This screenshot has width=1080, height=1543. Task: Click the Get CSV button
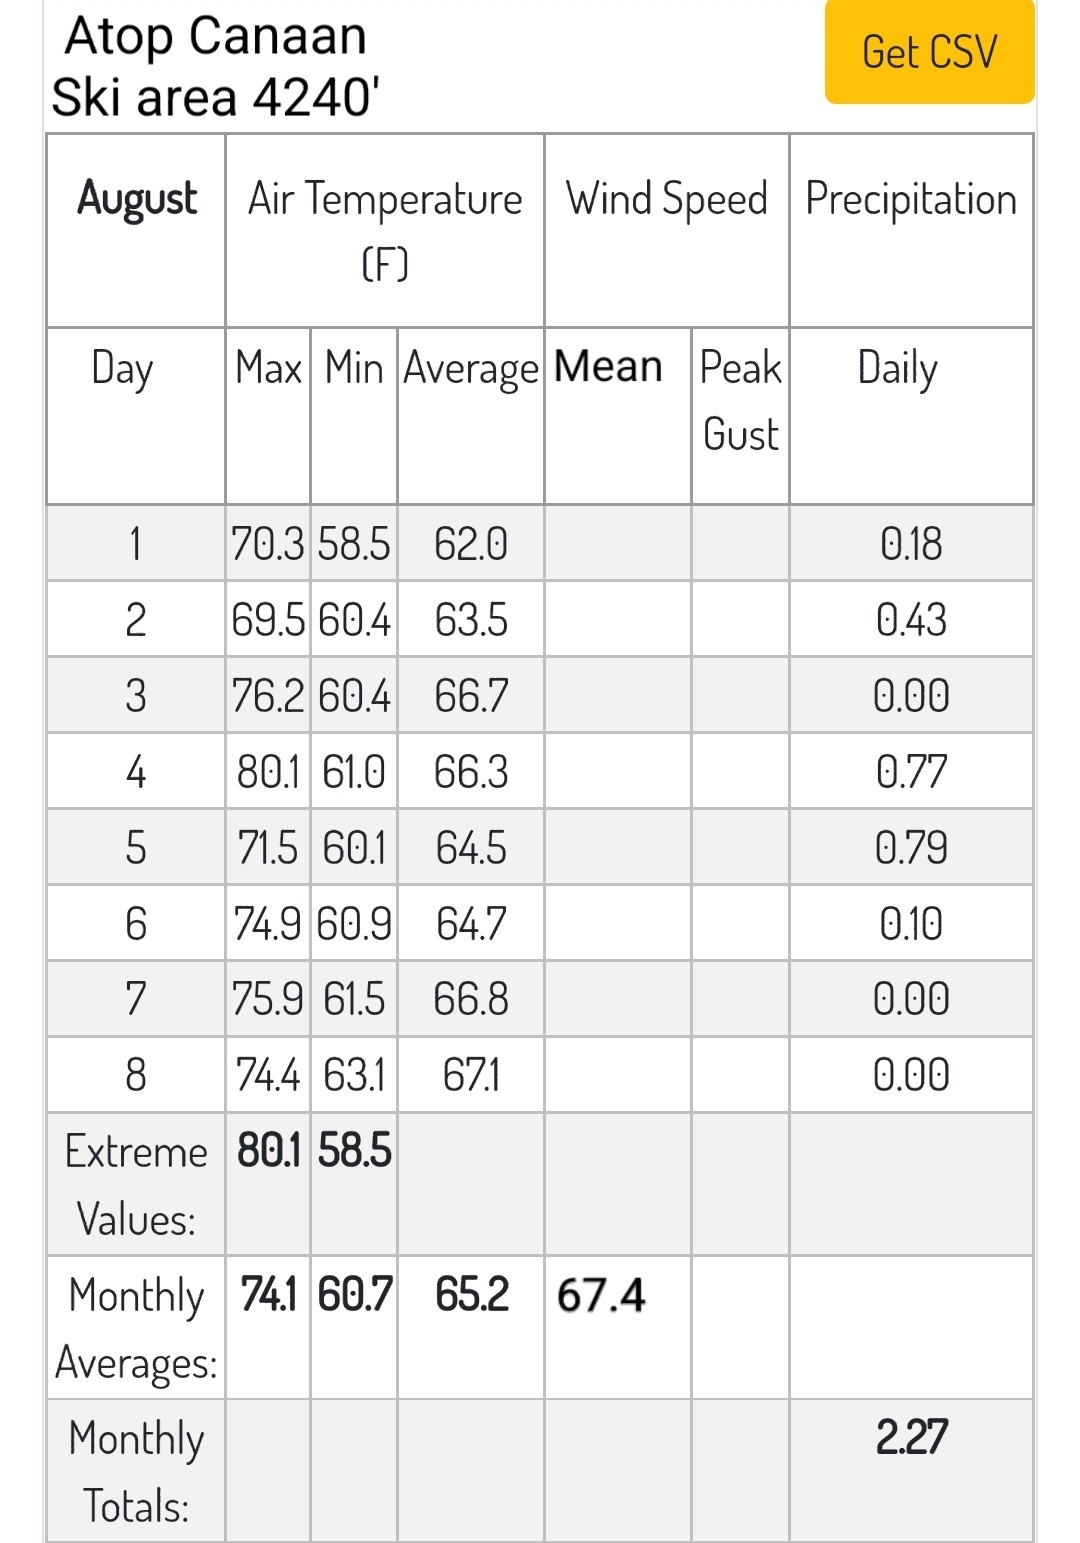(x=929, y=51)
